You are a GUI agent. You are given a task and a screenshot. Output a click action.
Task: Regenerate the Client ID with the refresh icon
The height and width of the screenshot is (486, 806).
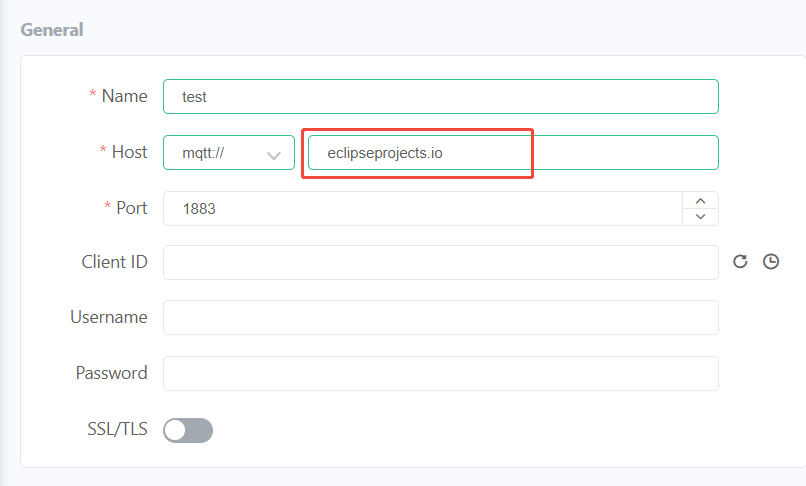(740, 261)
